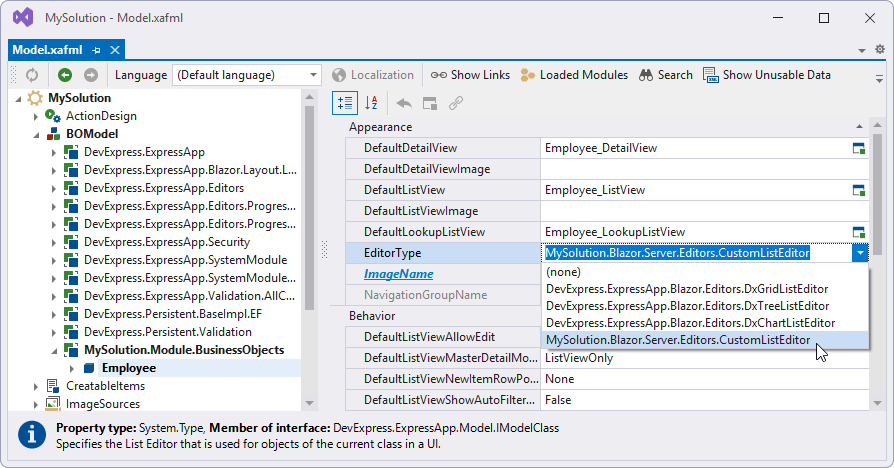This screenshot has height=468, width=894.
Task: Click the ListViewOnly value cell
Action: pyautogui.click(x=704, y=358)
